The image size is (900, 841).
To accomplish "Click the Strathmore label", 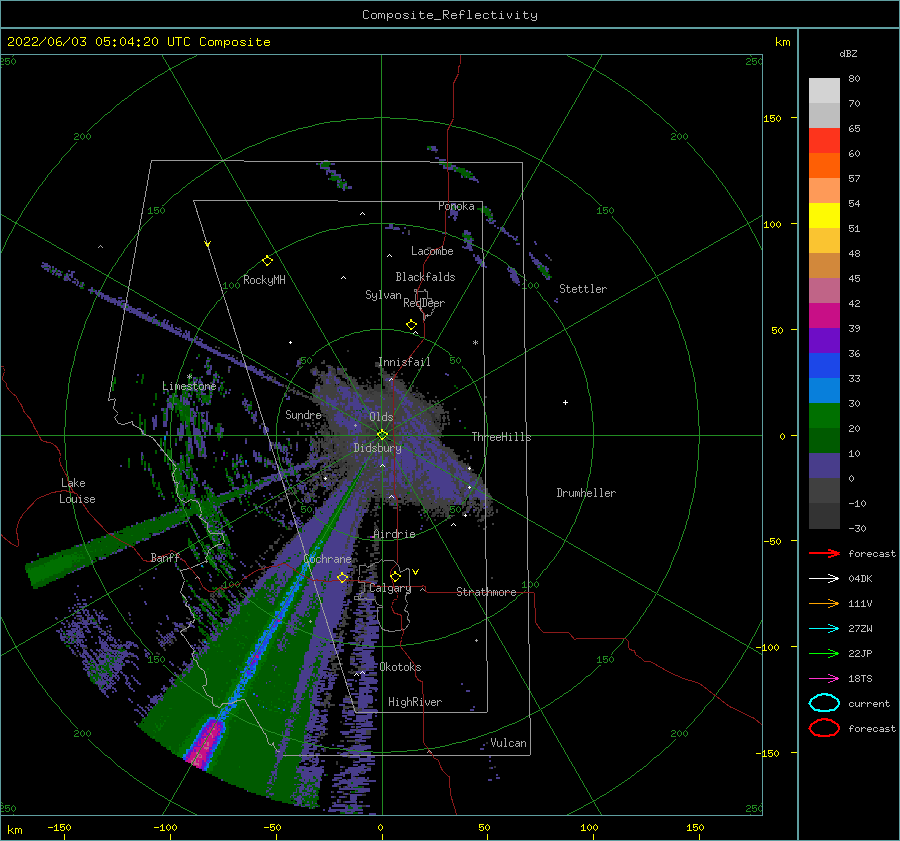I will pyautogui.click(x=486, y=592).
